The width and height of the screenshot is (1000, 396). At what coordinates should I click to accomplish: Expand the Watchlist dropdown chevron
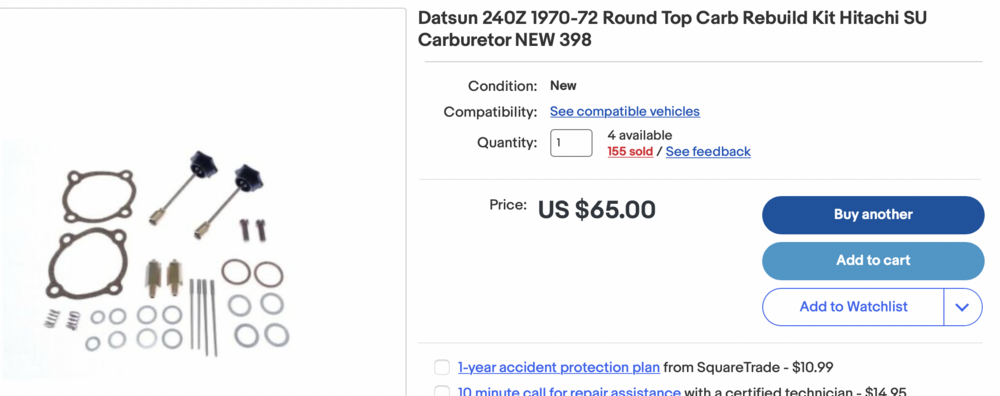coord(962,307)
